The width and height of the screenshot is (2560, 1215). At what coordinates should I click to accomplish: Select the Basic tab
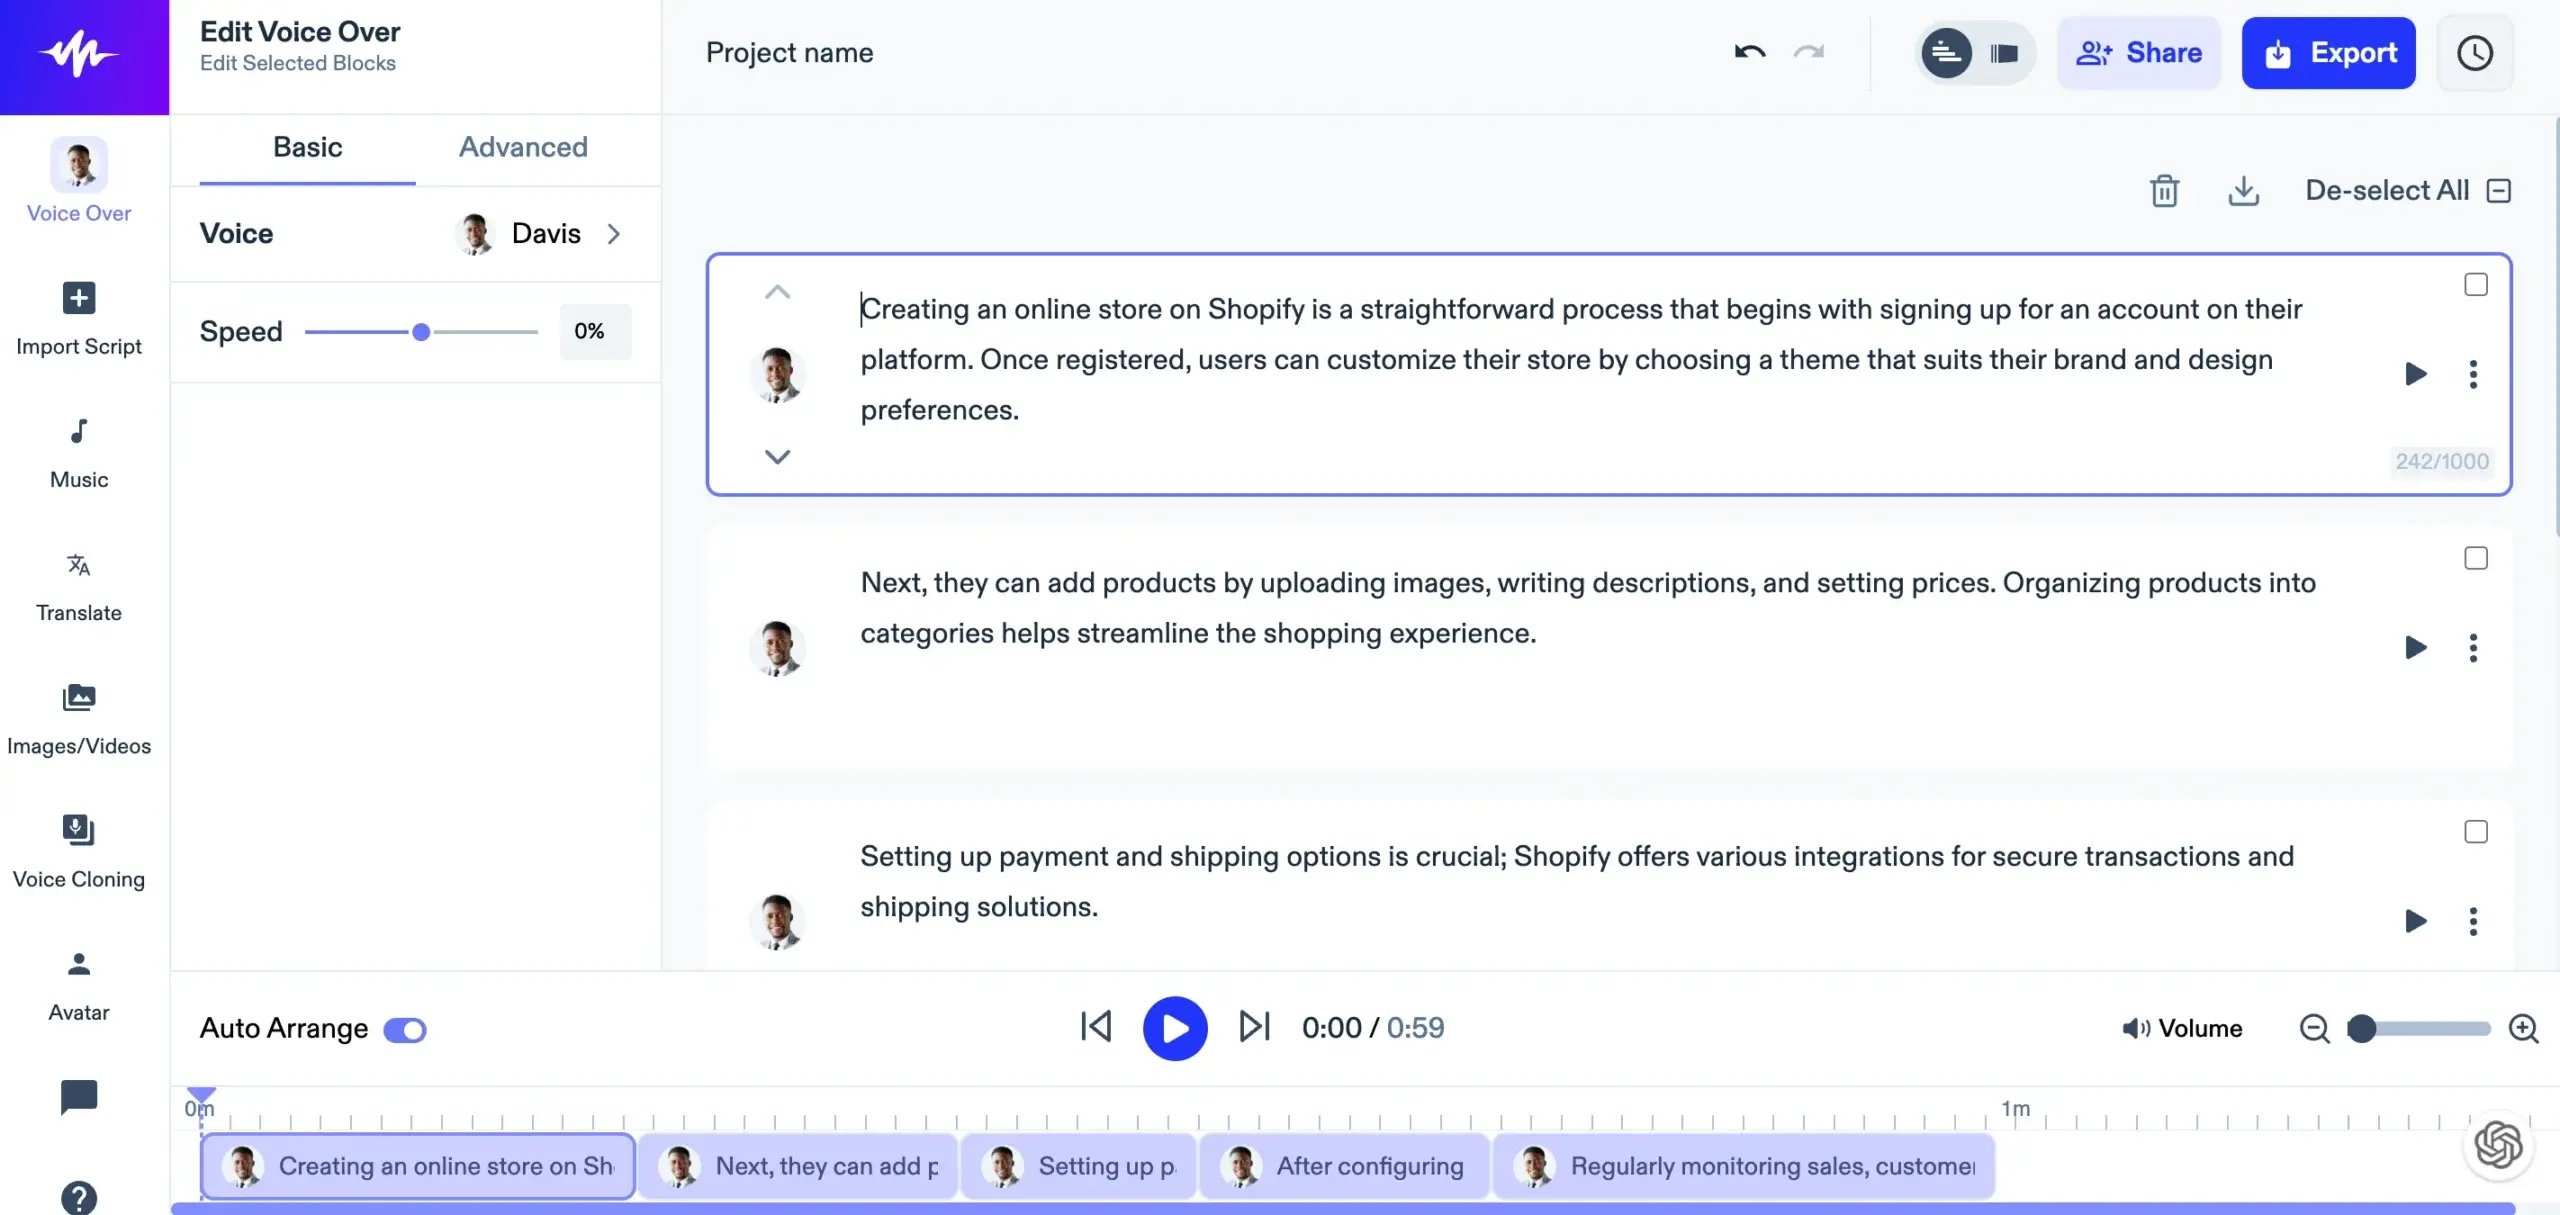tap(307, 147)
